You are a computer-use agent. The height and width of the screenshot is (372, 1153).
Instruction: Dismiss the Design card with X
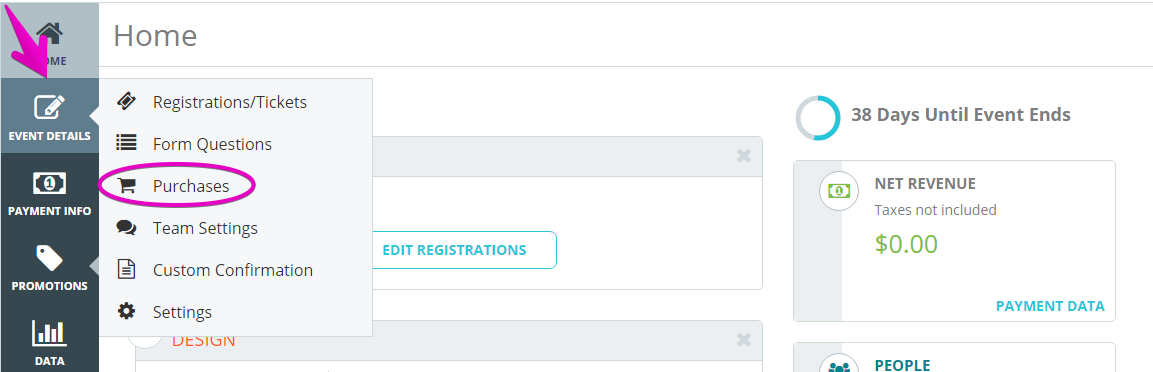[x=743, y=339]
